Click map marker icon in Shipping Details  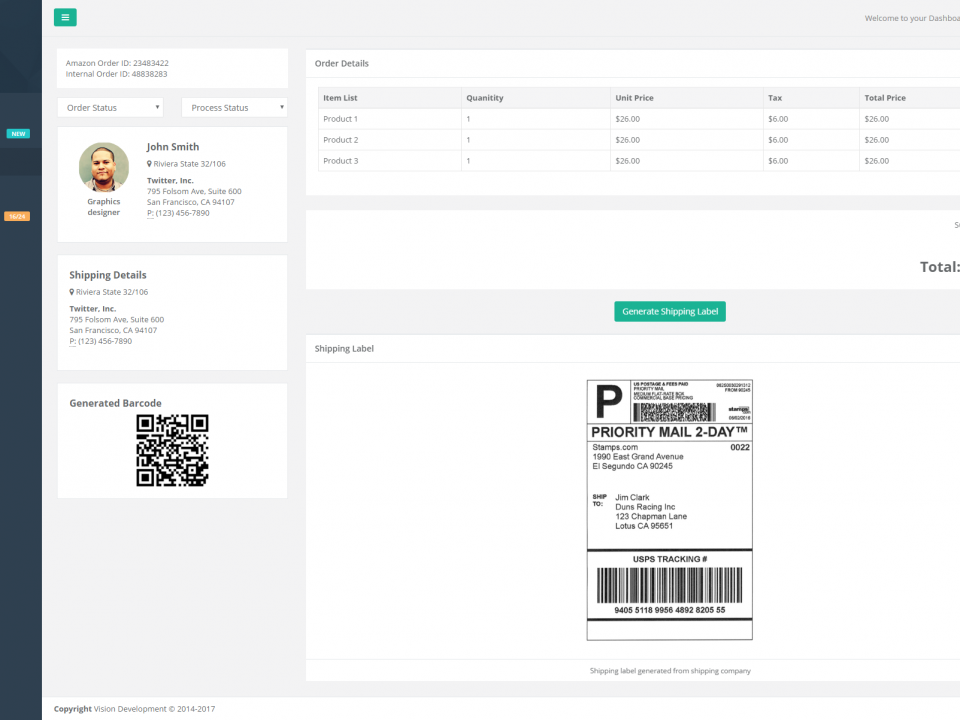click(72, 292)
